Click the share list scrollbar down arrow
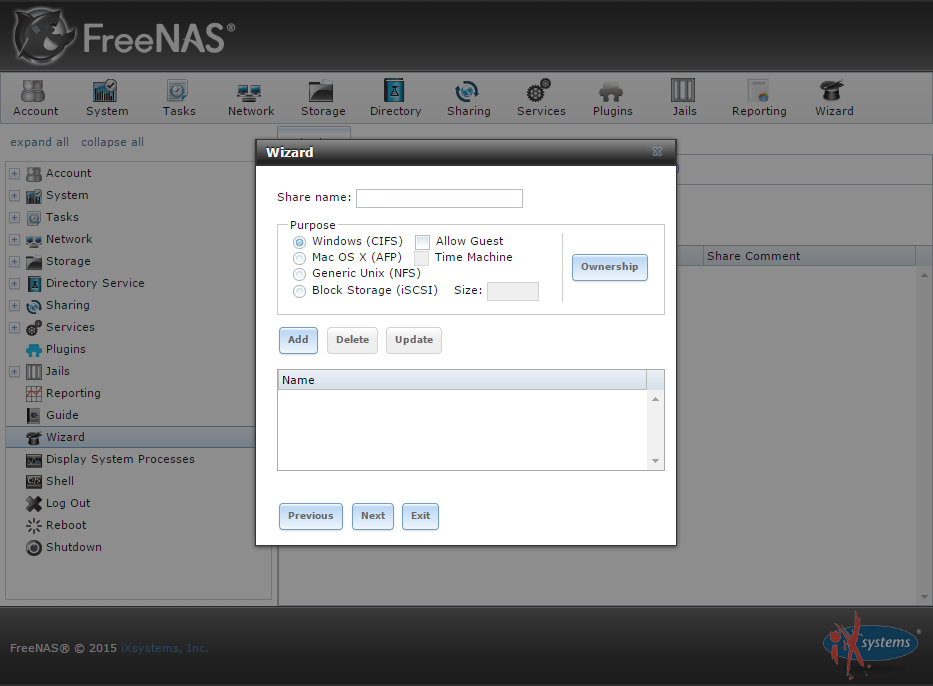The image size is (933, 686). click(655, 461)
